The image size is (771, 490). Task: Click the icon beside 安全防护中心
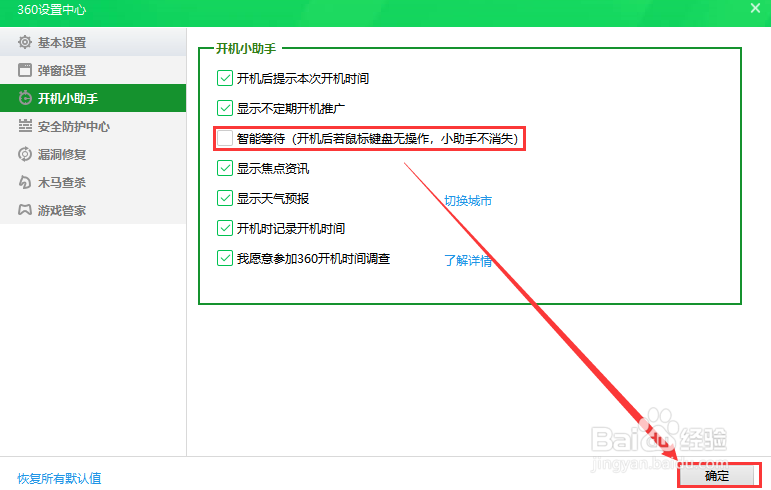click(25, 126)
